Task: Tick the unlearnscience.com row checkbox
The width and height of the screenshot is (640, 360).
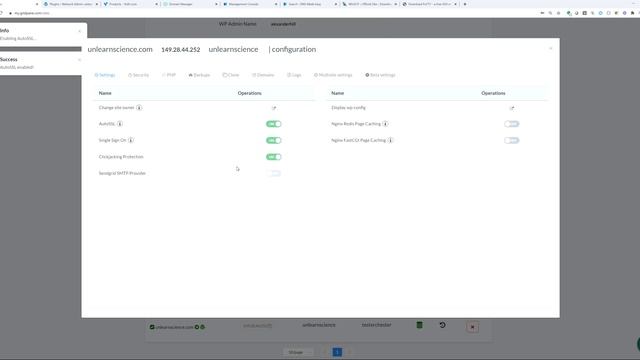Action: 152,327
